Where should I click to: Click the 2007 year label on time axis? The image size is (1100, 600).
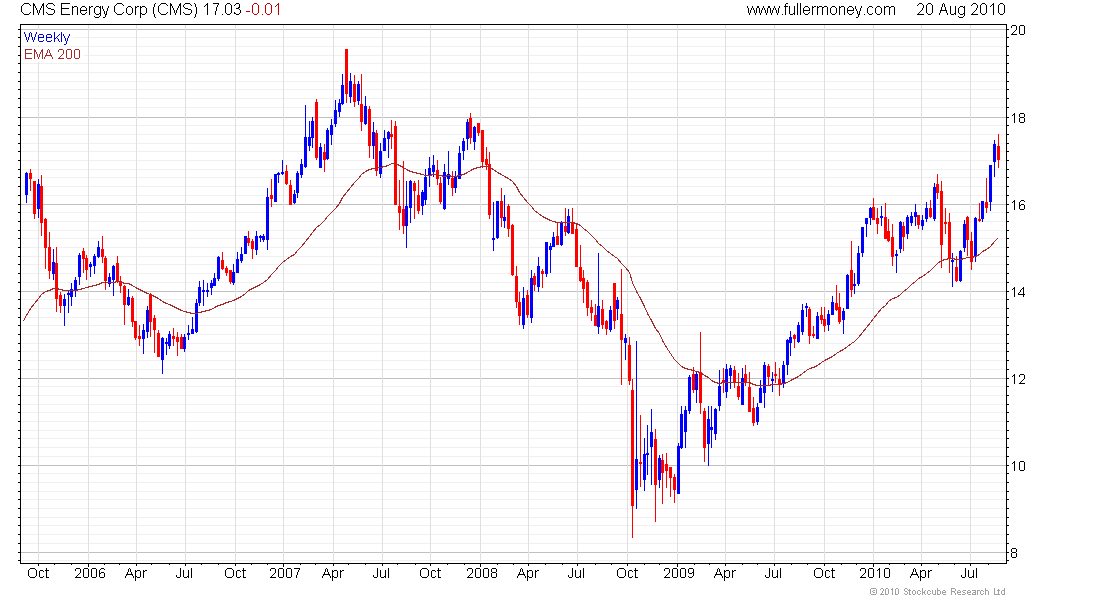point(285,573)
